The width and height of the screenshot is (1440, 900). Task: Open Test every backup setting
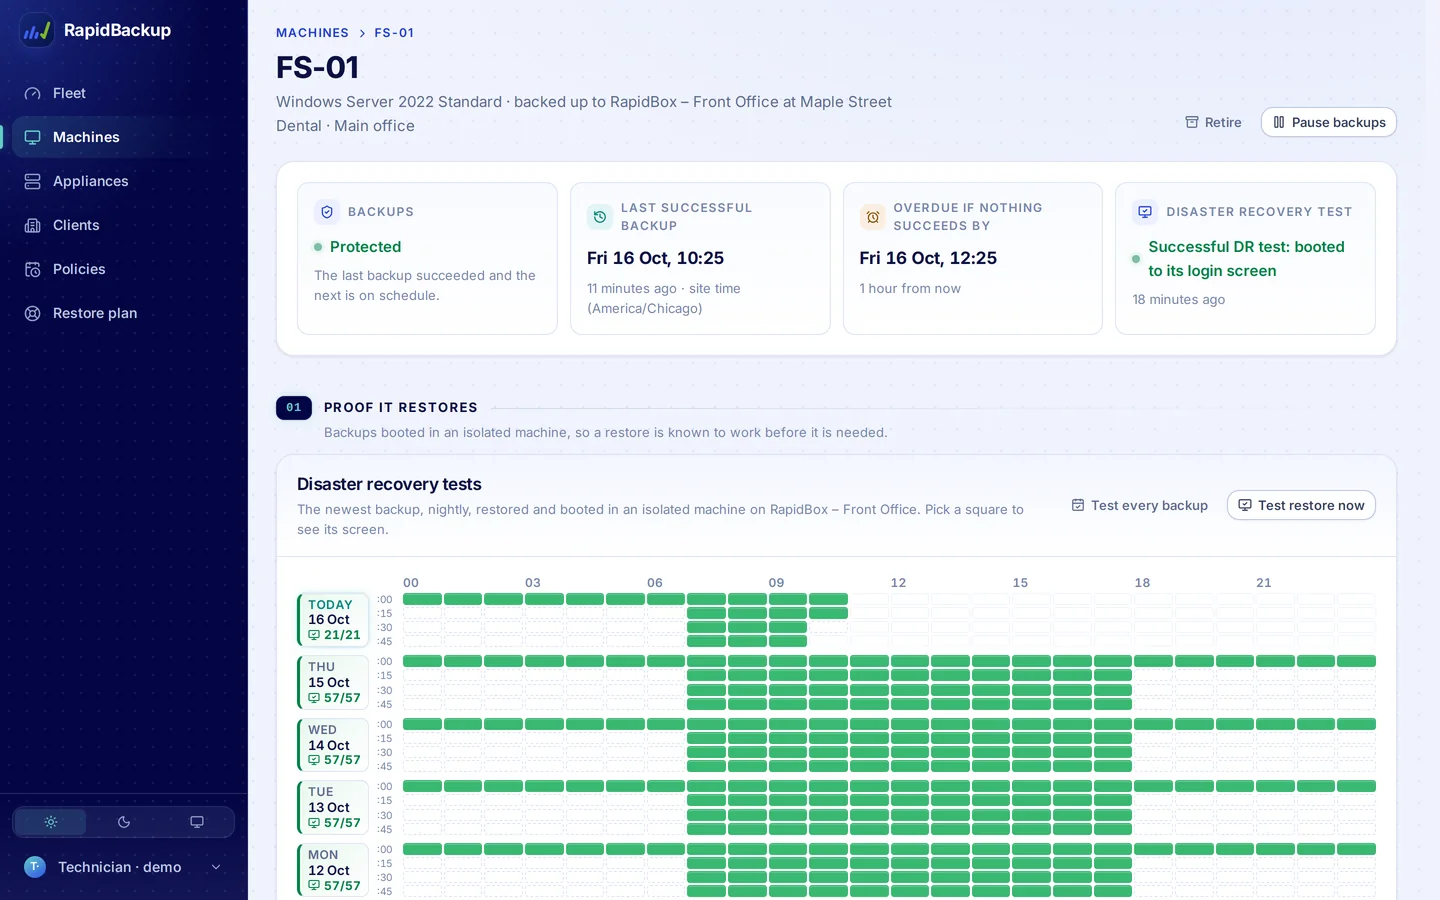click(1139, 506)
